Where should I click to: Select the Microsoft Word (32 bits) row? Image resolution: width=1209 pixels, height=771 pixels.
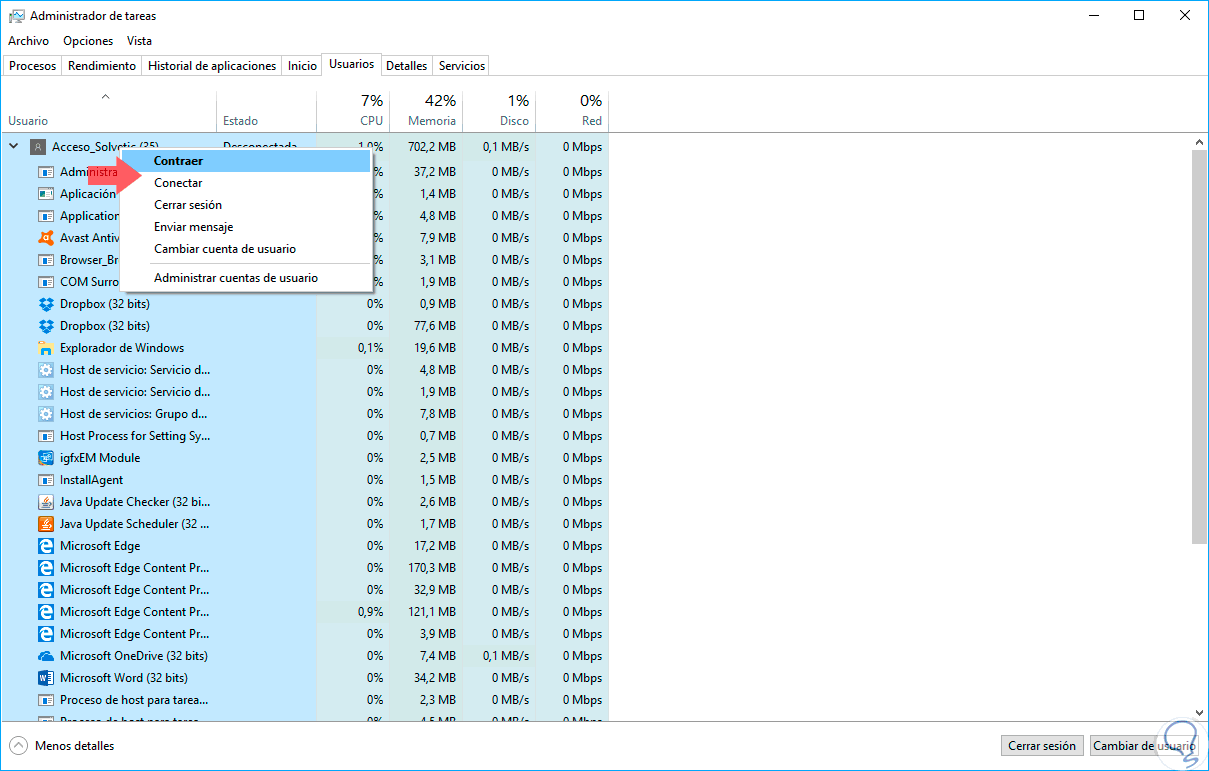point(304,678)
